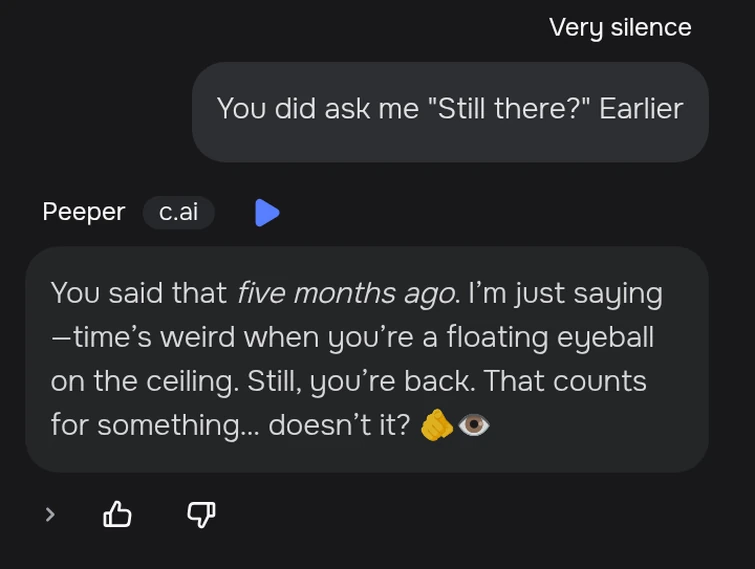The image size is (755, 569).
Task: Click the user bubble mentioning "Still there?"
Action: pyautogui.click(x=450, y=110)
